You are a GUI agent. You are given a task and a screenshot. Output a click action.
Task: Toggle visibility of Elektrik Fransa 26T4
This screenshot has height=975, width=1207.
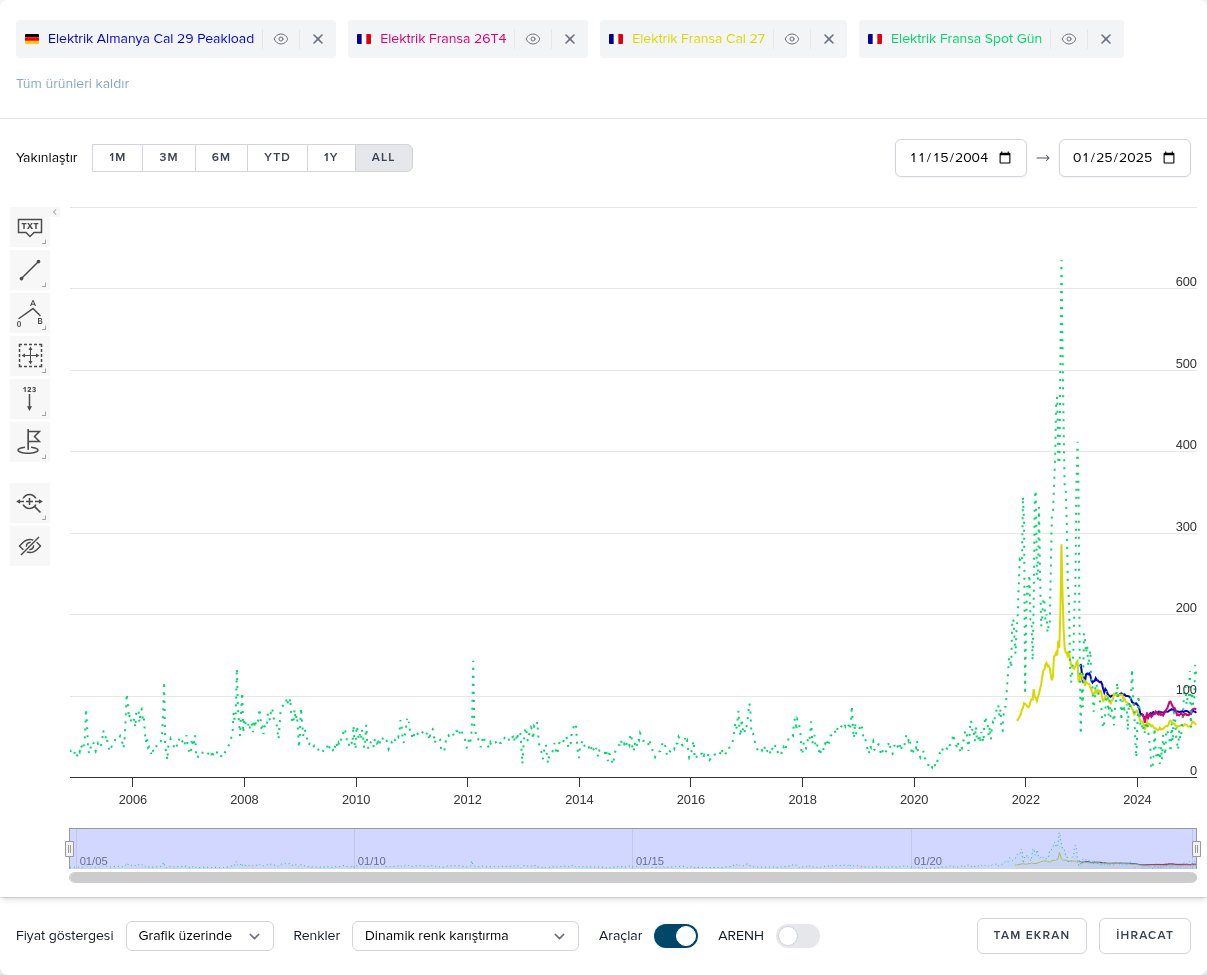[x=533, y=39]
